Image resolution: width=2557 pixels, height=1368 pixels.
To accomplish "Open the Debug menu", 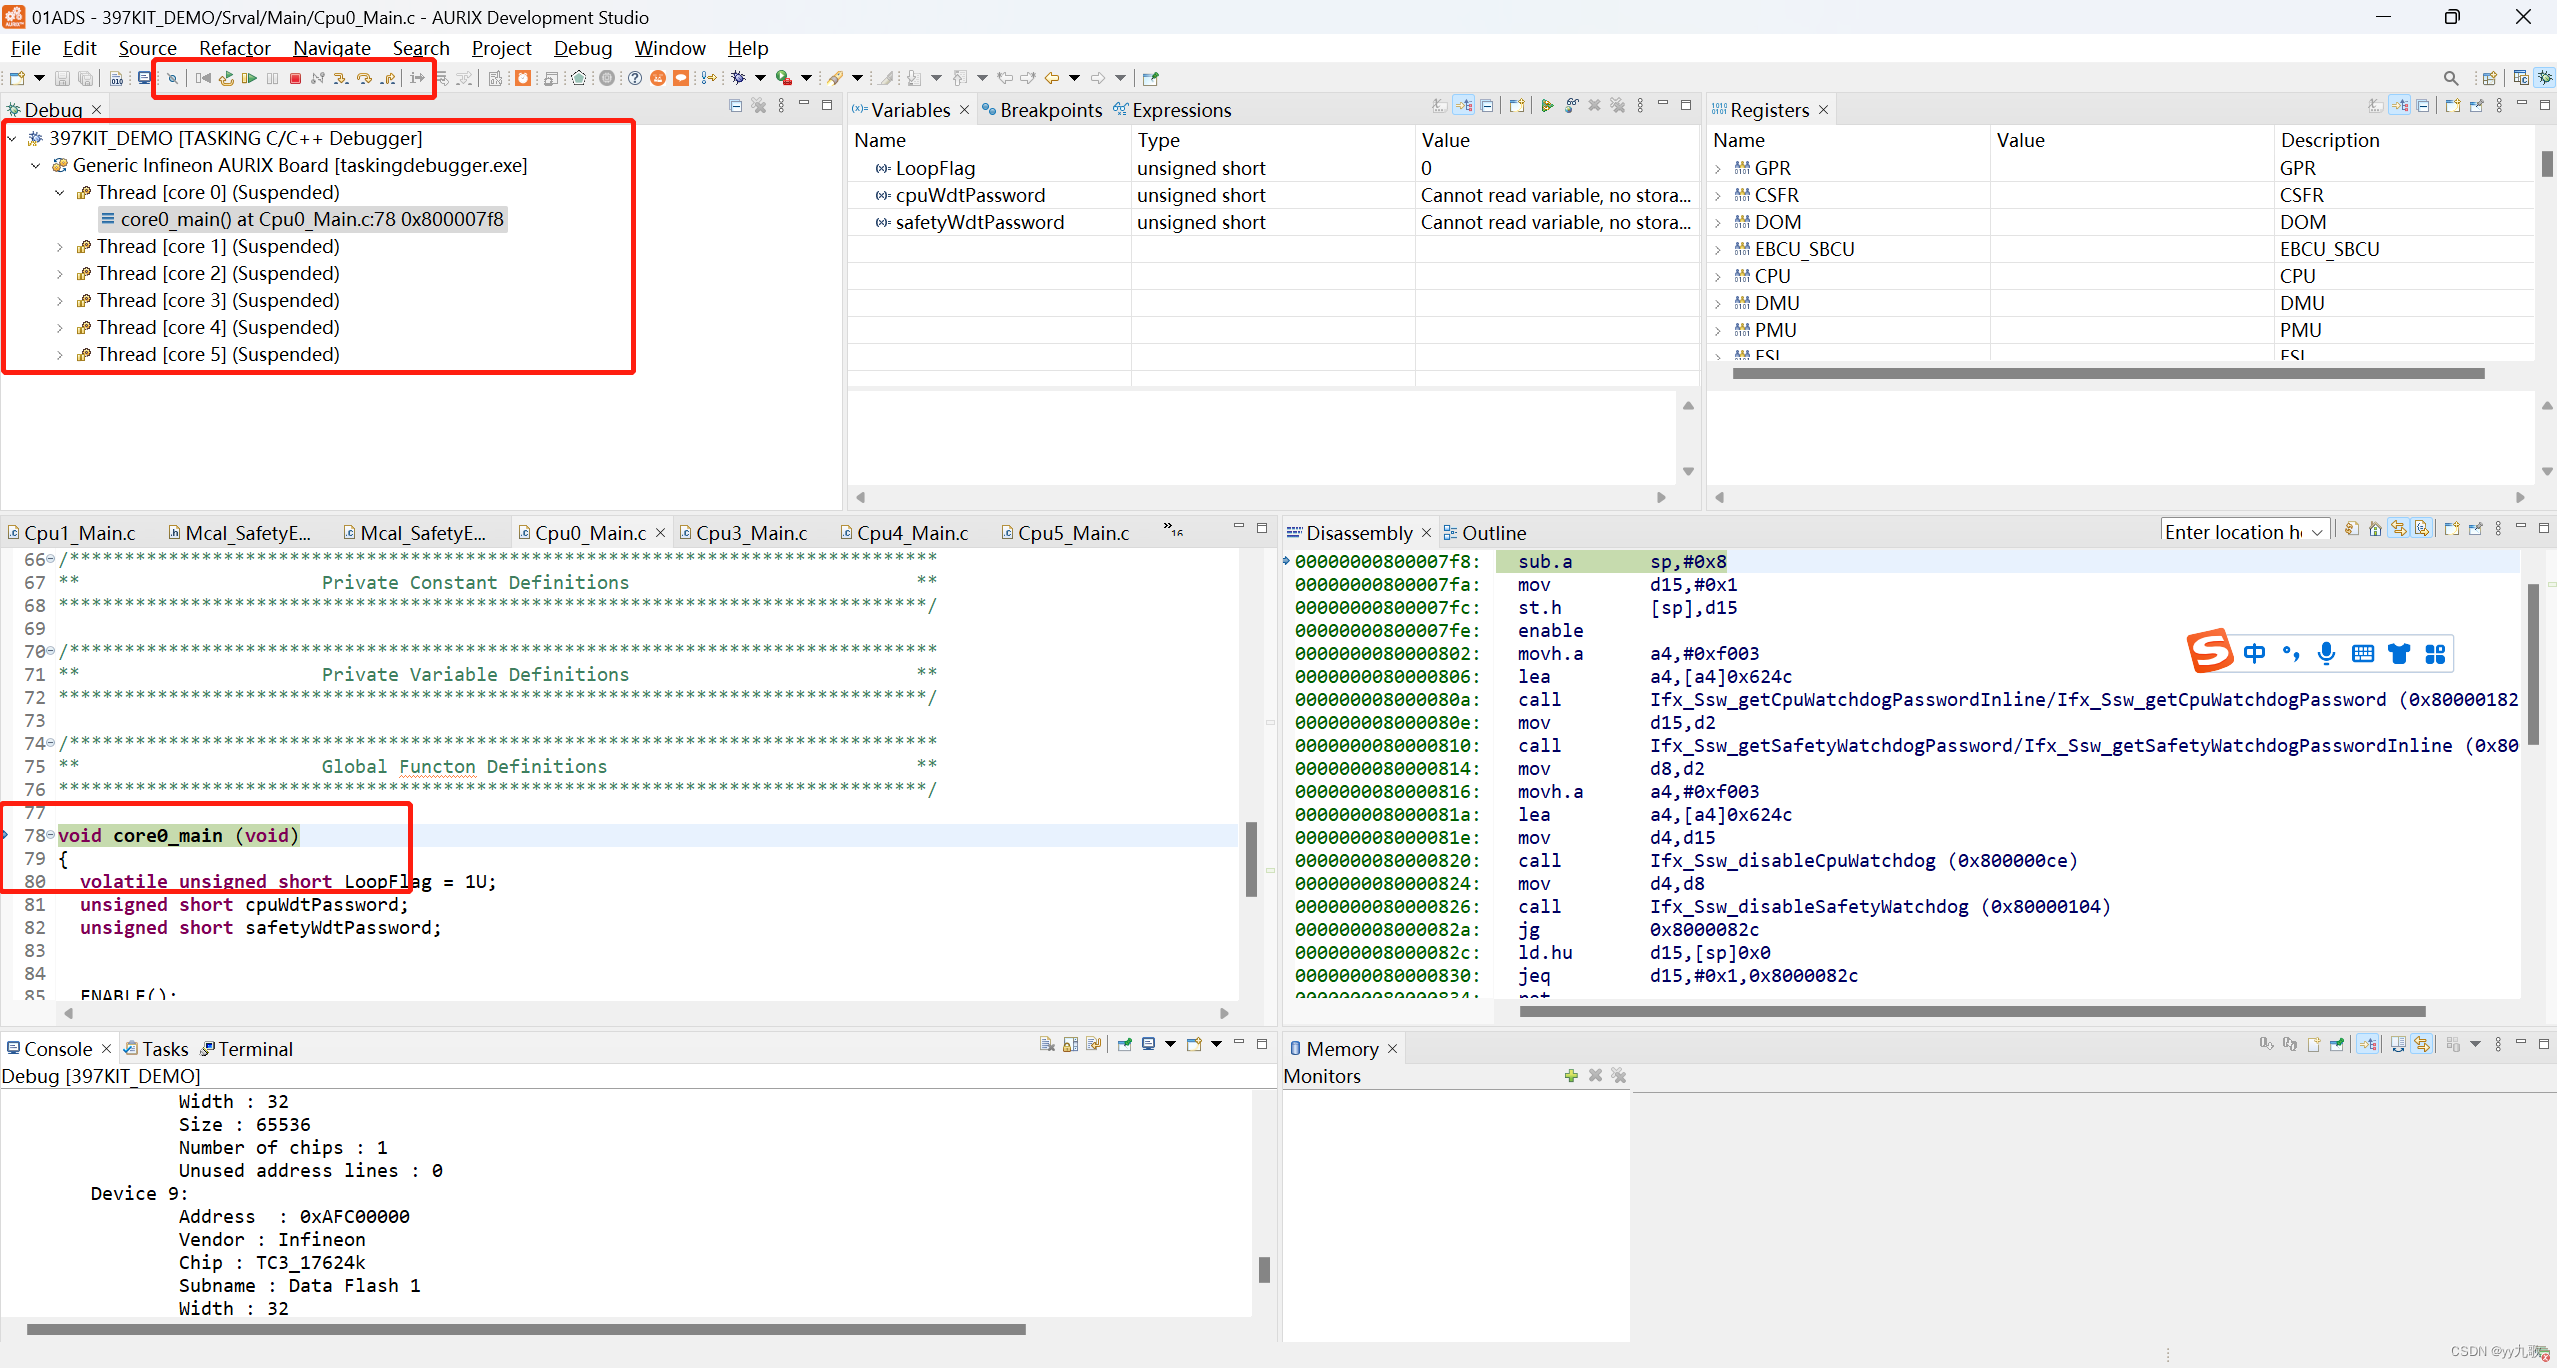I will click(582, 46).
